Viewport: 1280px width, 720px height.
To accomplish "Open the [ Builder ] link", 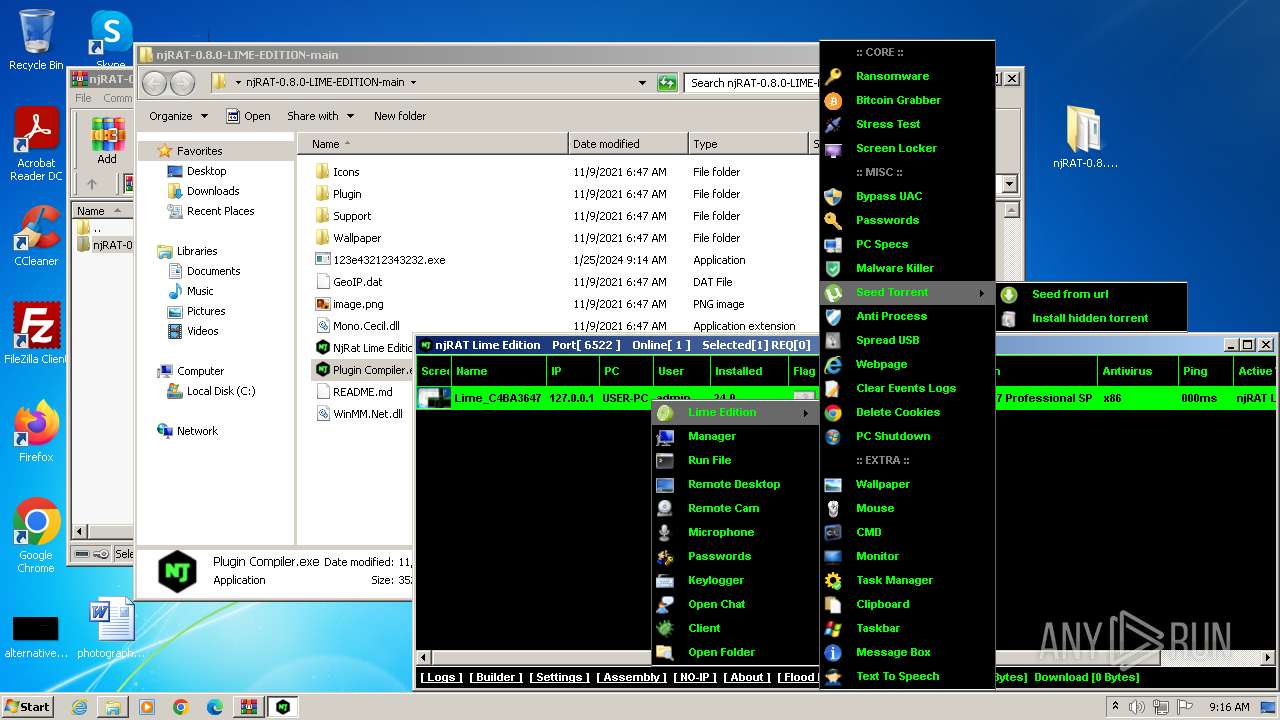I will click(495, 677).
